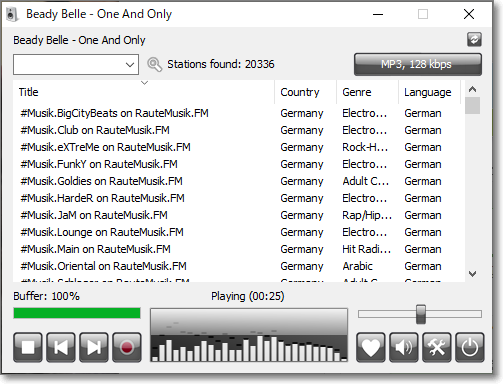The height and width of the screenshot is (384, 503).
Task: Select #Musik.eXTreMe on RauteMusik.FM
Action: pyautogui.click(x=105, y=147)
